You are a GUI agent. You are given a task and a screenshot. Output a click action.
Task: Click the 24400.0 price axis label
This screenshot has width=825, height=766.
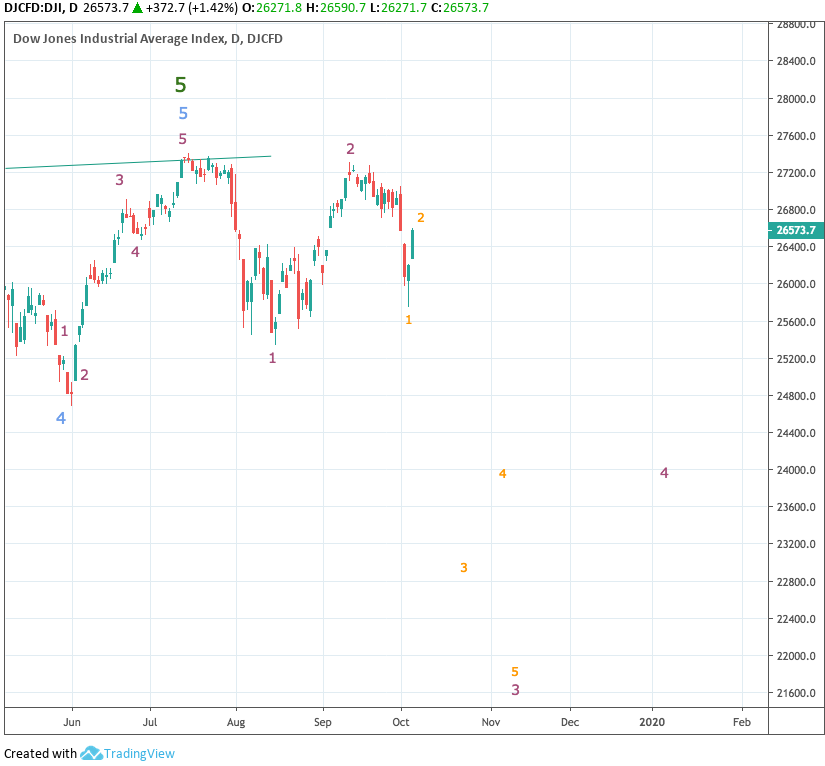797,433
